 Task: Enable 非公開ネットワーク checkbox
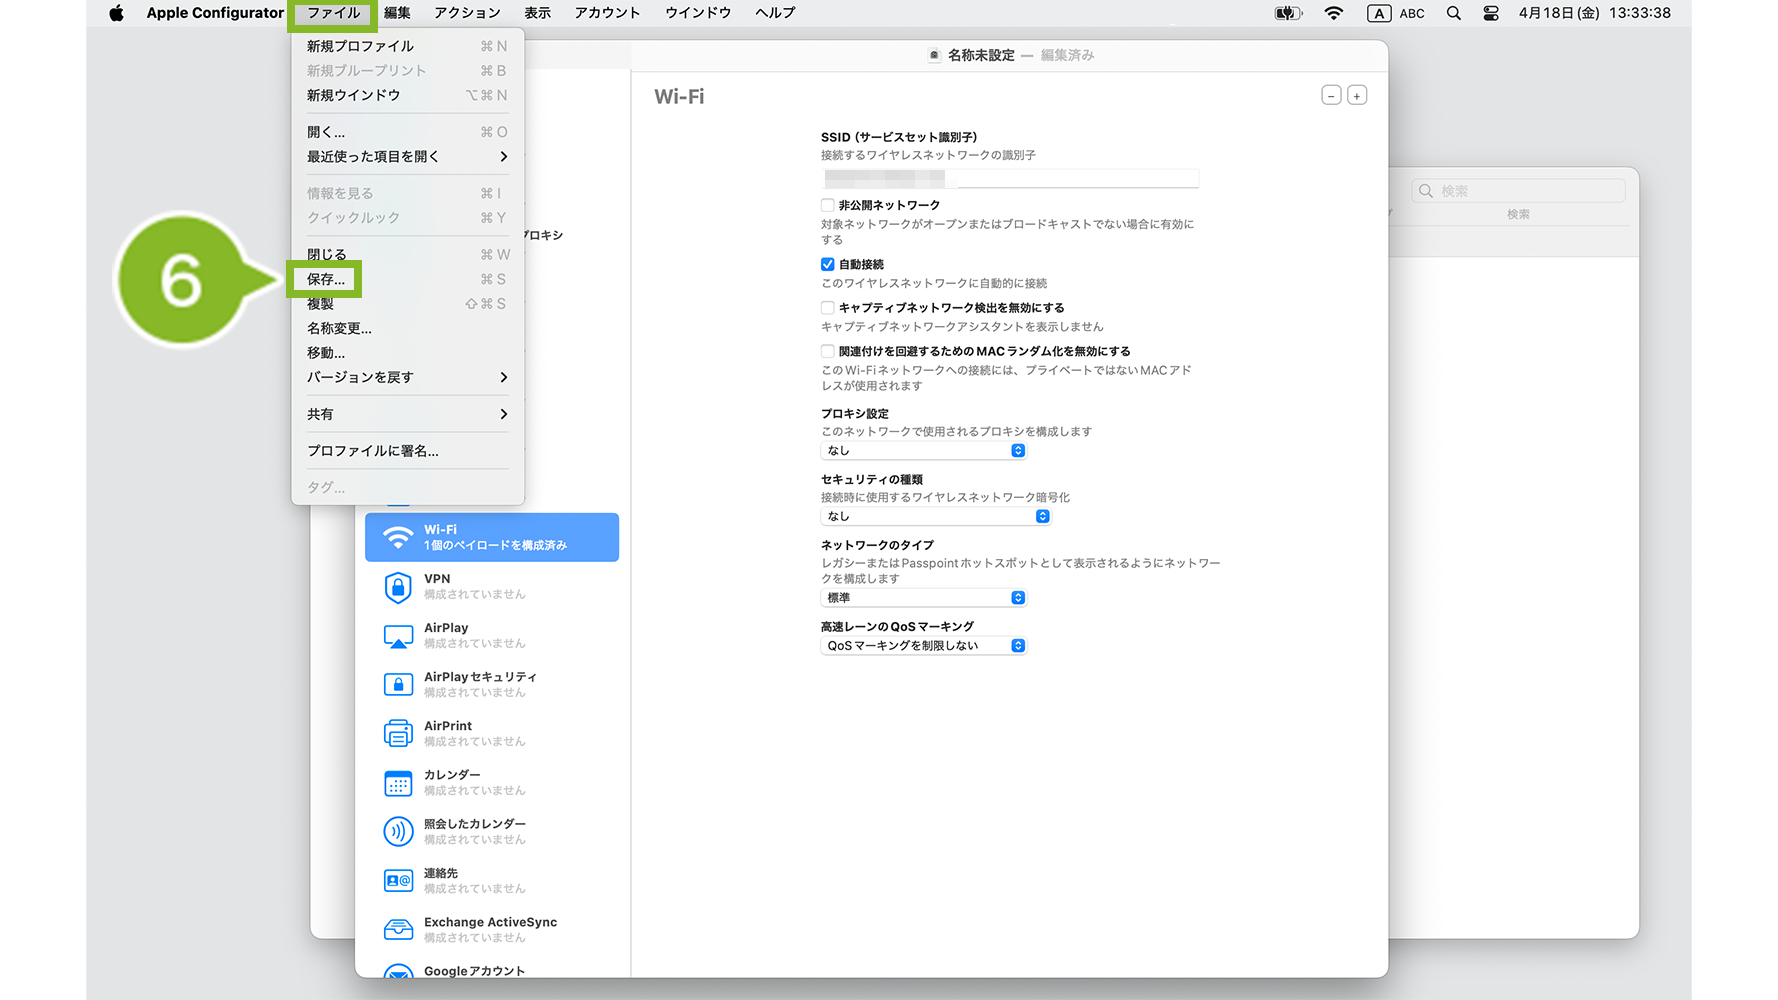click(827, 205)
